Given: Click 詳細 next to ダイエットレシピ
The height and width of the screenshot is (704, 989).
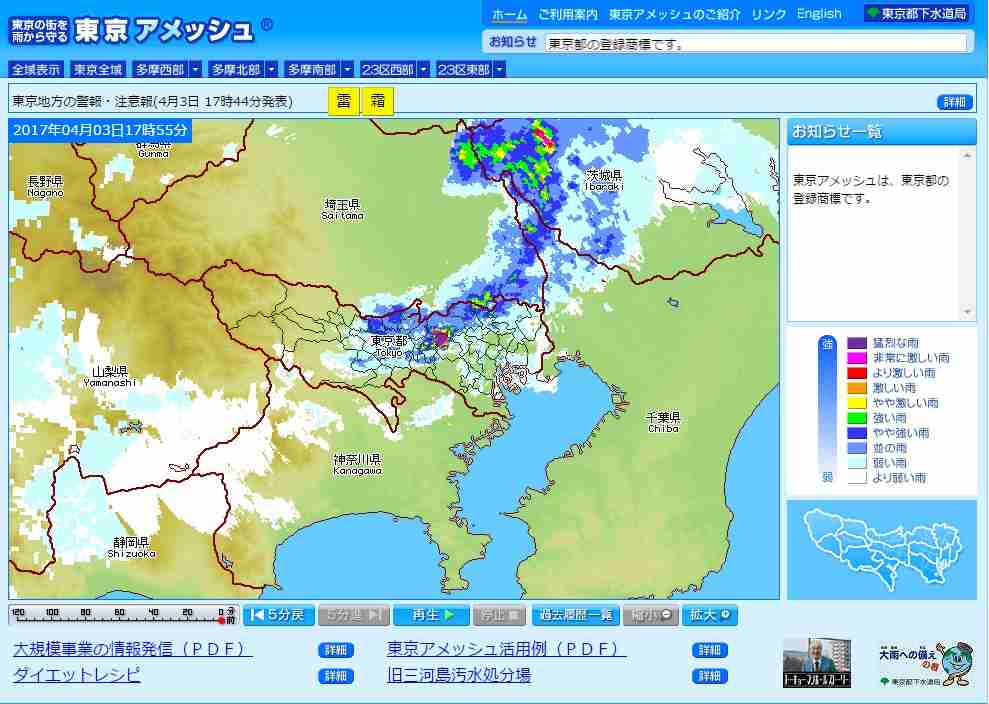Looking at the screenshot, I should [336, 676].
